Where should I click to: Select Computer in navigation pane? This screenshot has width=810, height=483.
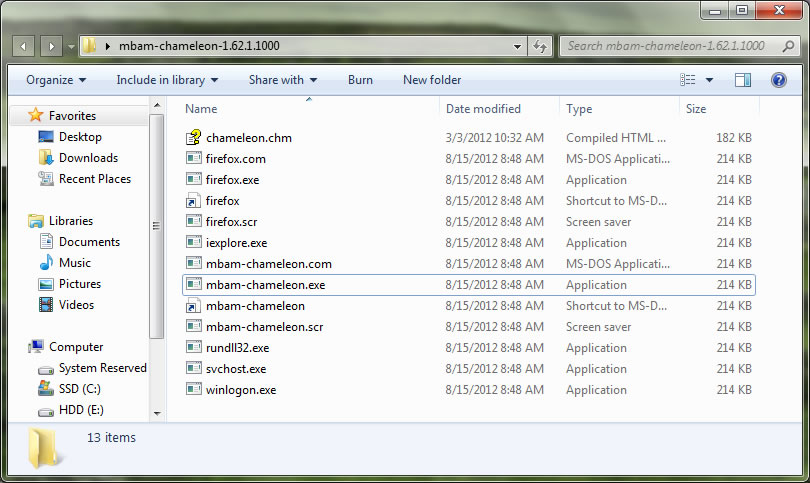[x=76, y=347]
